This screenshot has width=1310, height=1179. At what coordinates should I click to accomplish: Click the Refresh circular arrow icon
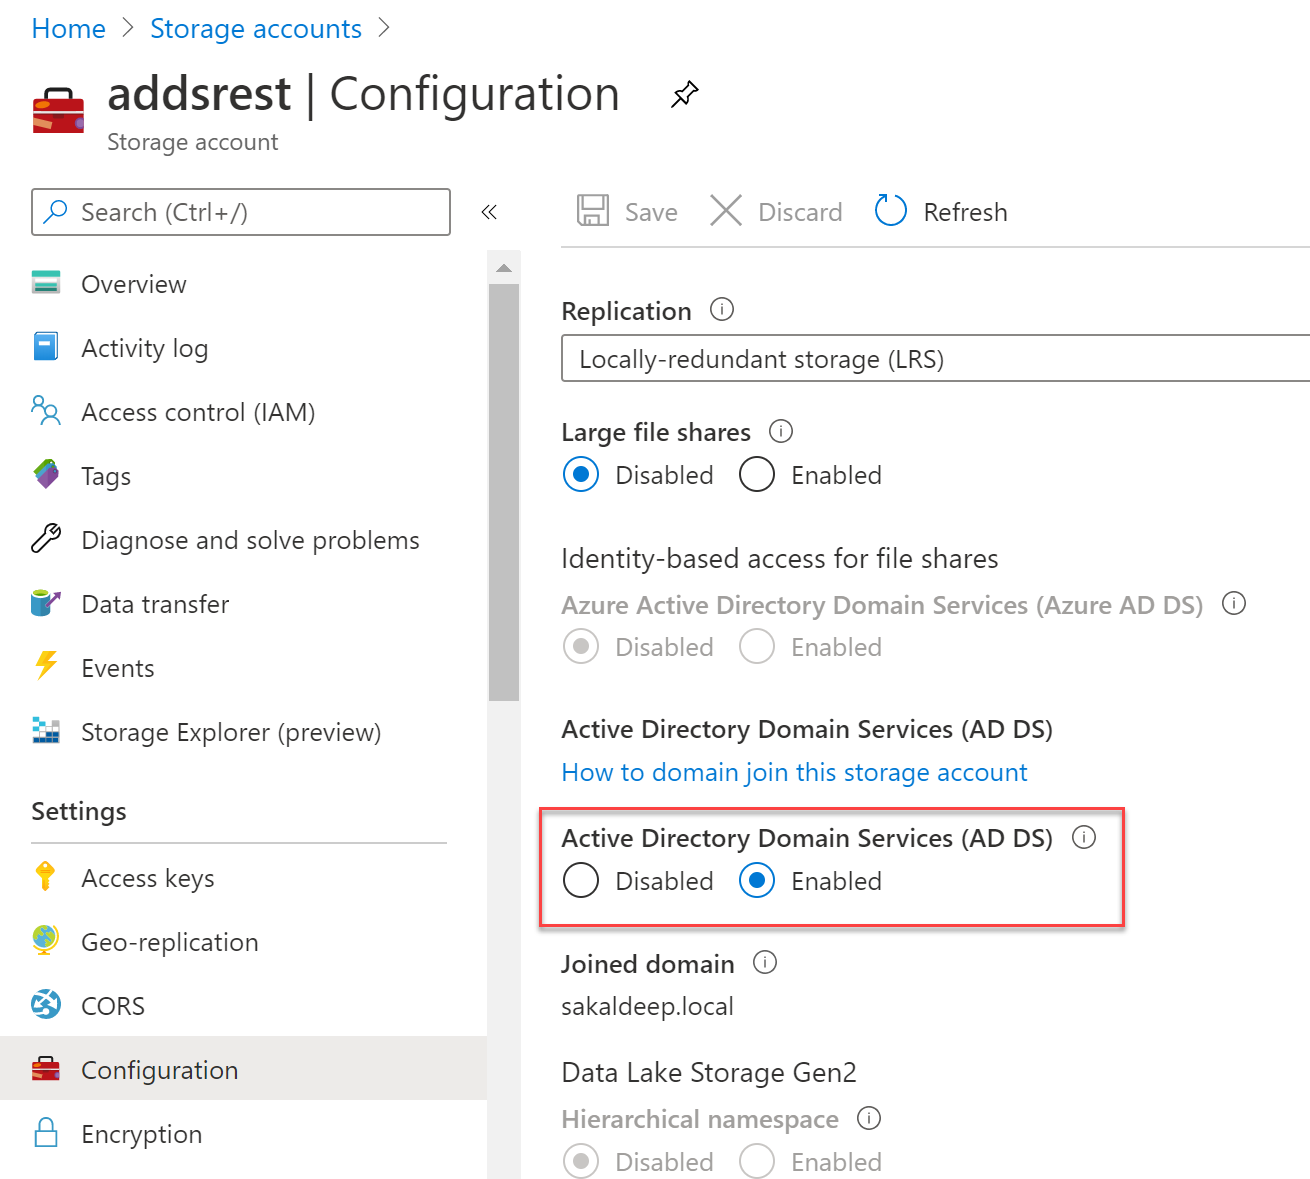pyautogui.click(x=890, y=211)
